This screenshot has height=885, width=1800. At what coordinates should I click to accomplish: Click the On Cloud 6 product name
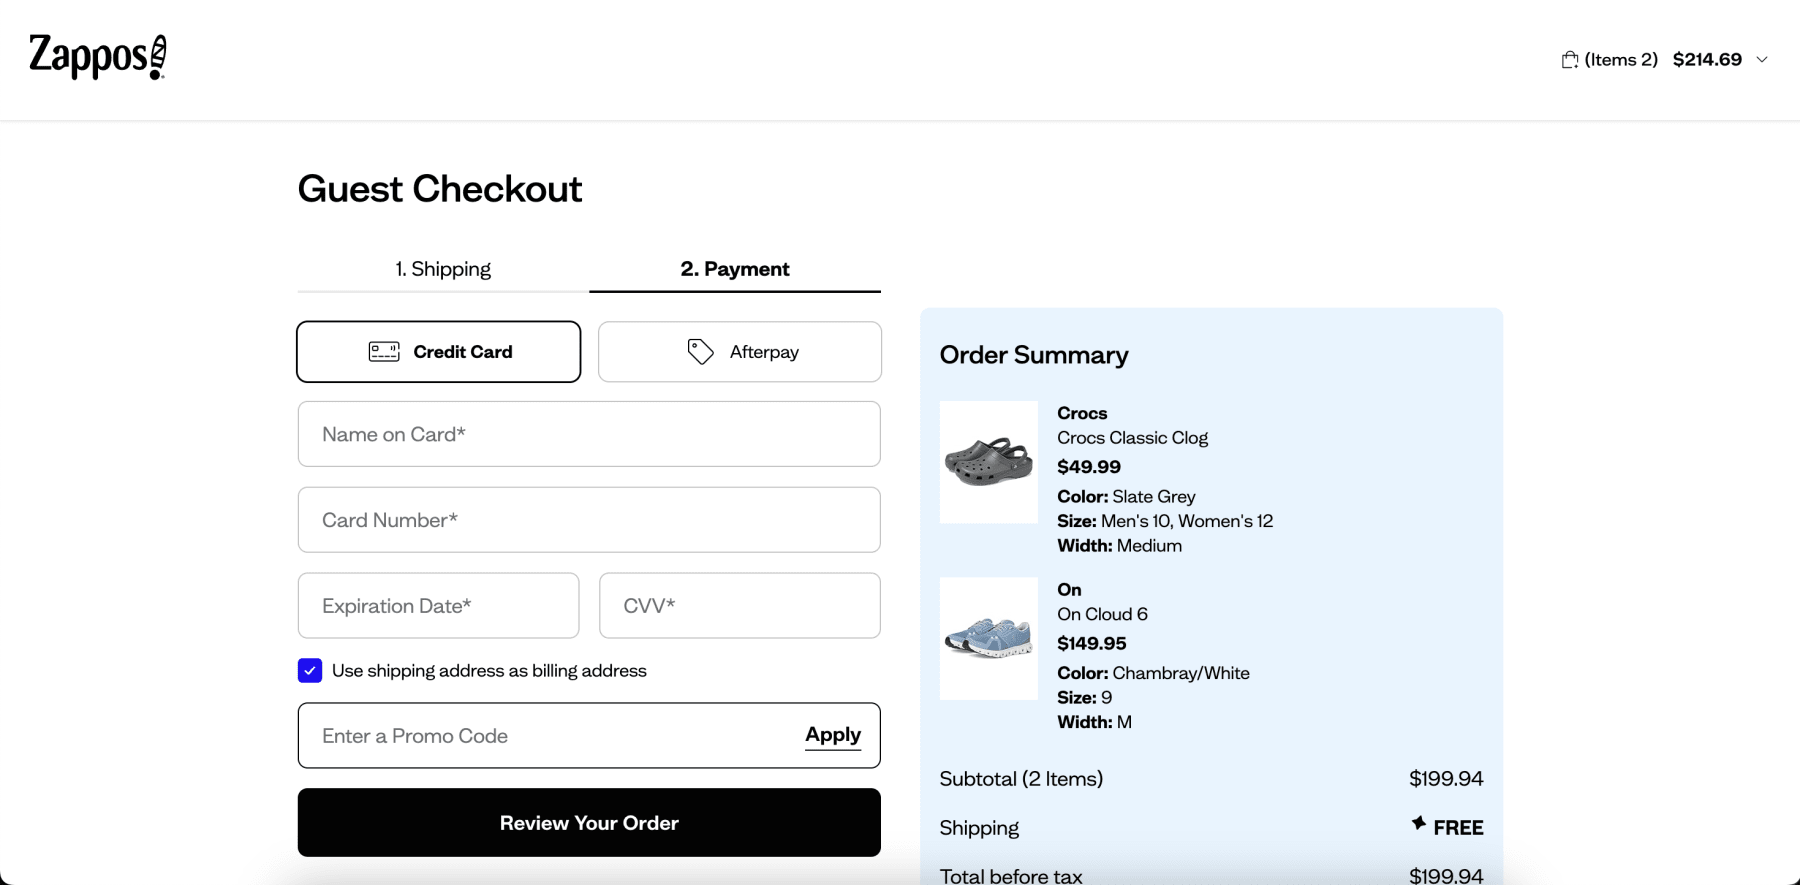[1102, 614]
